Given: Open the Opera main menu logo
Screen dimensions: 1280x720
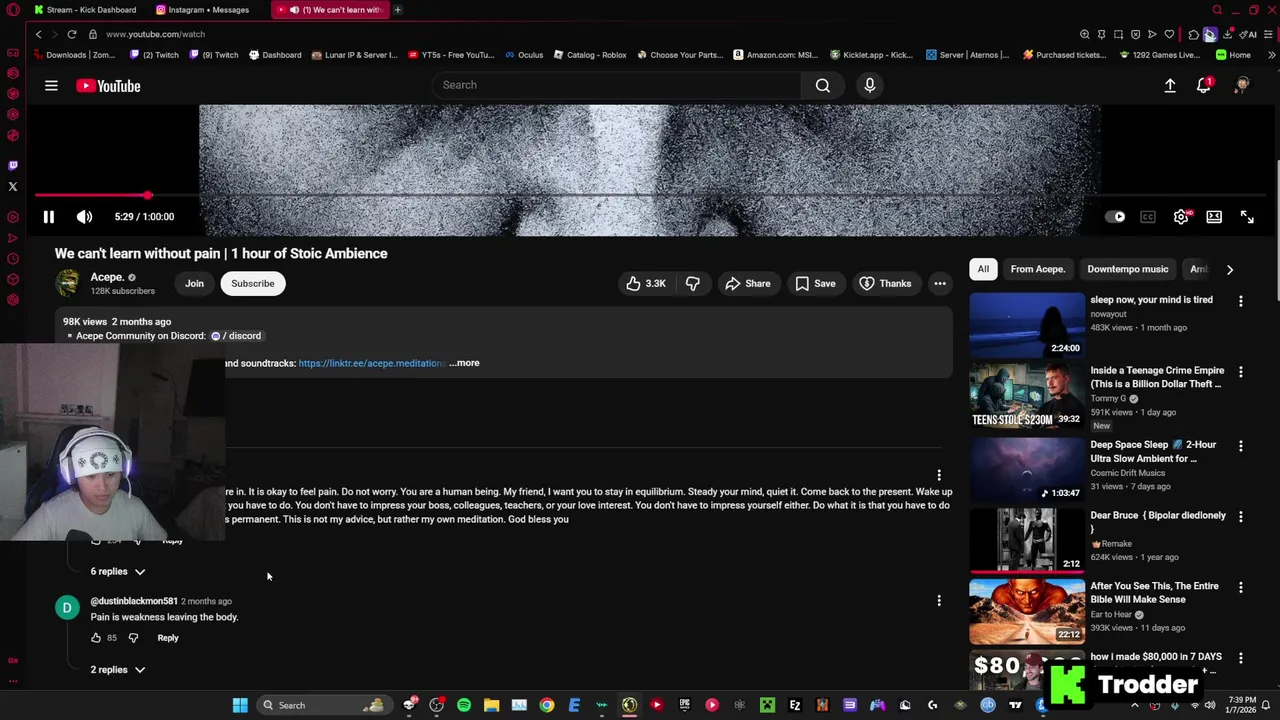Looking at the screenshot, I should (13, 10).
